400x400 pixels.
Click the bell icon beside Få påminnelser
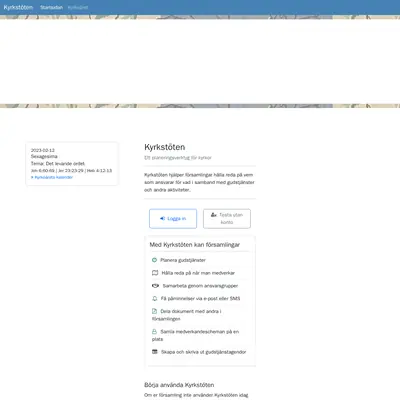tap(154, 298)
